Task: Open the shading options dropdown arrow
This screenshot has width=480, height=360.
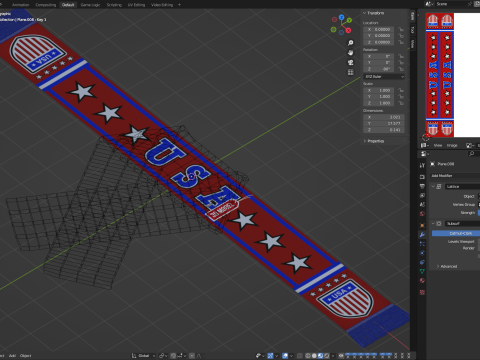Action: [333, 356]
